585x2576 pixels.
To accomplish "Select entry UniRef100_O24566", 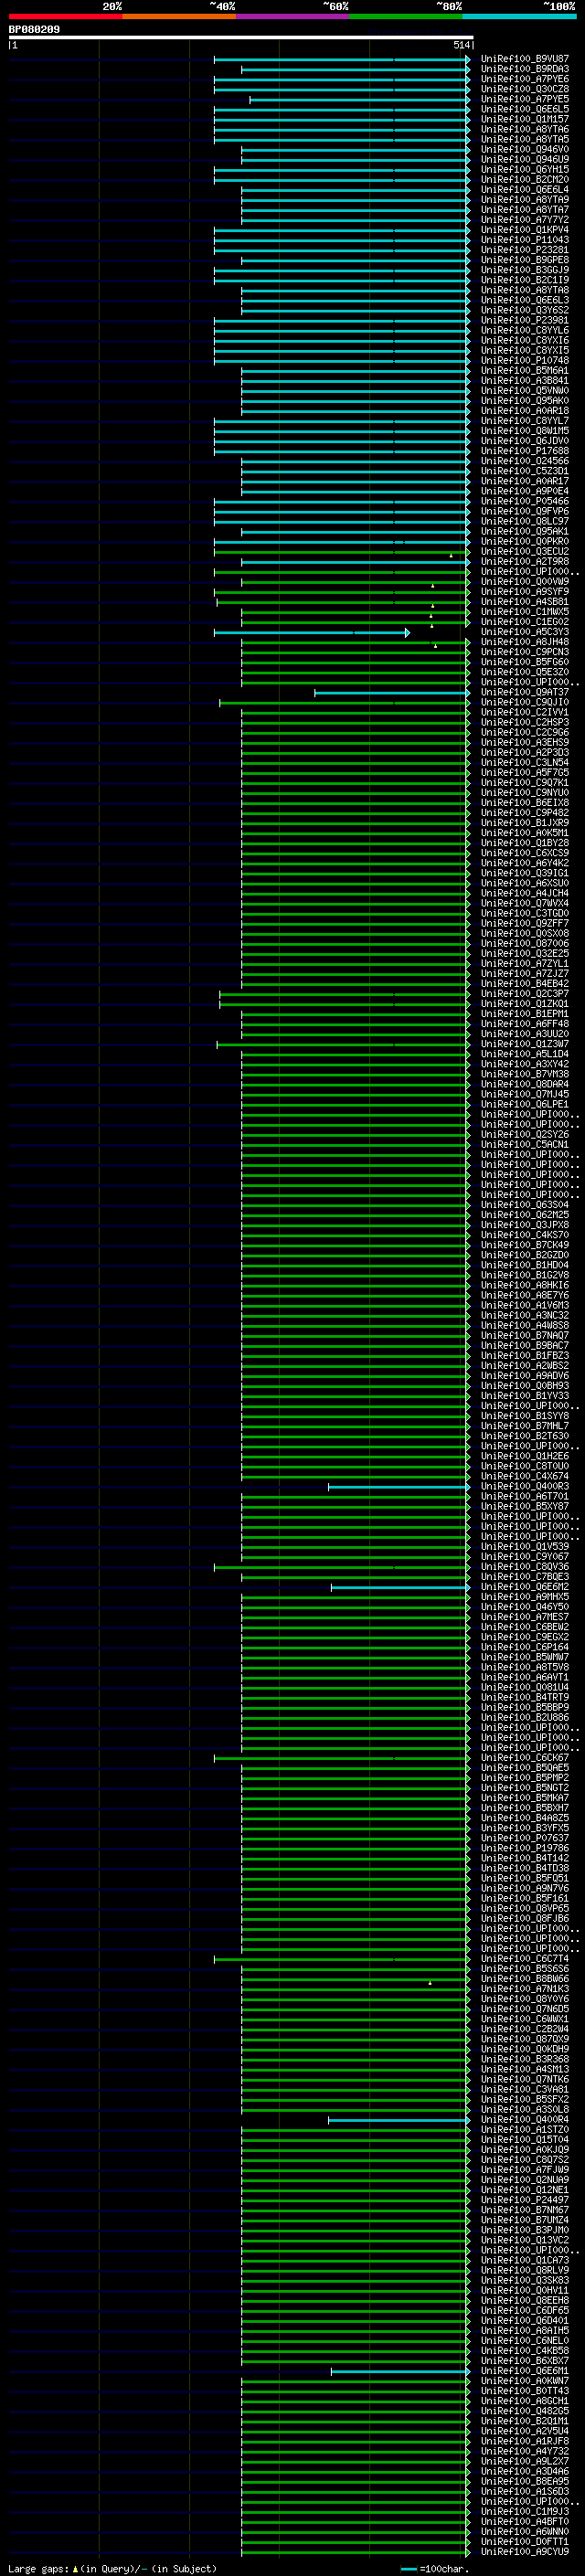I will tap(525, 461).
